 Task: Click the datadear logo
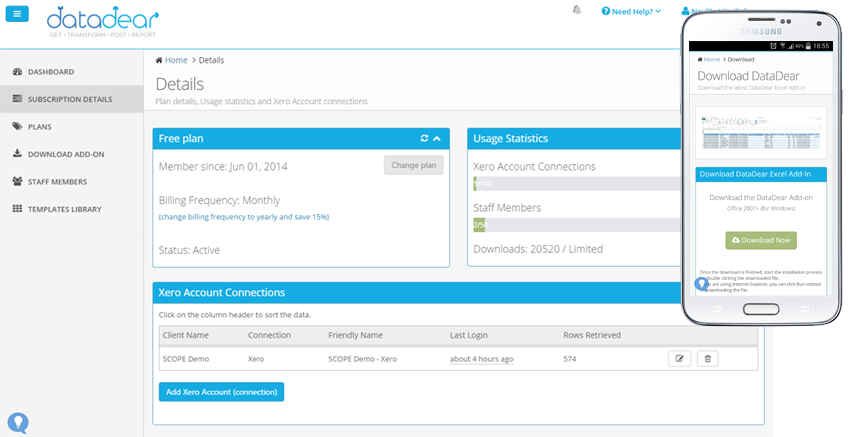[x=102, y=22]
